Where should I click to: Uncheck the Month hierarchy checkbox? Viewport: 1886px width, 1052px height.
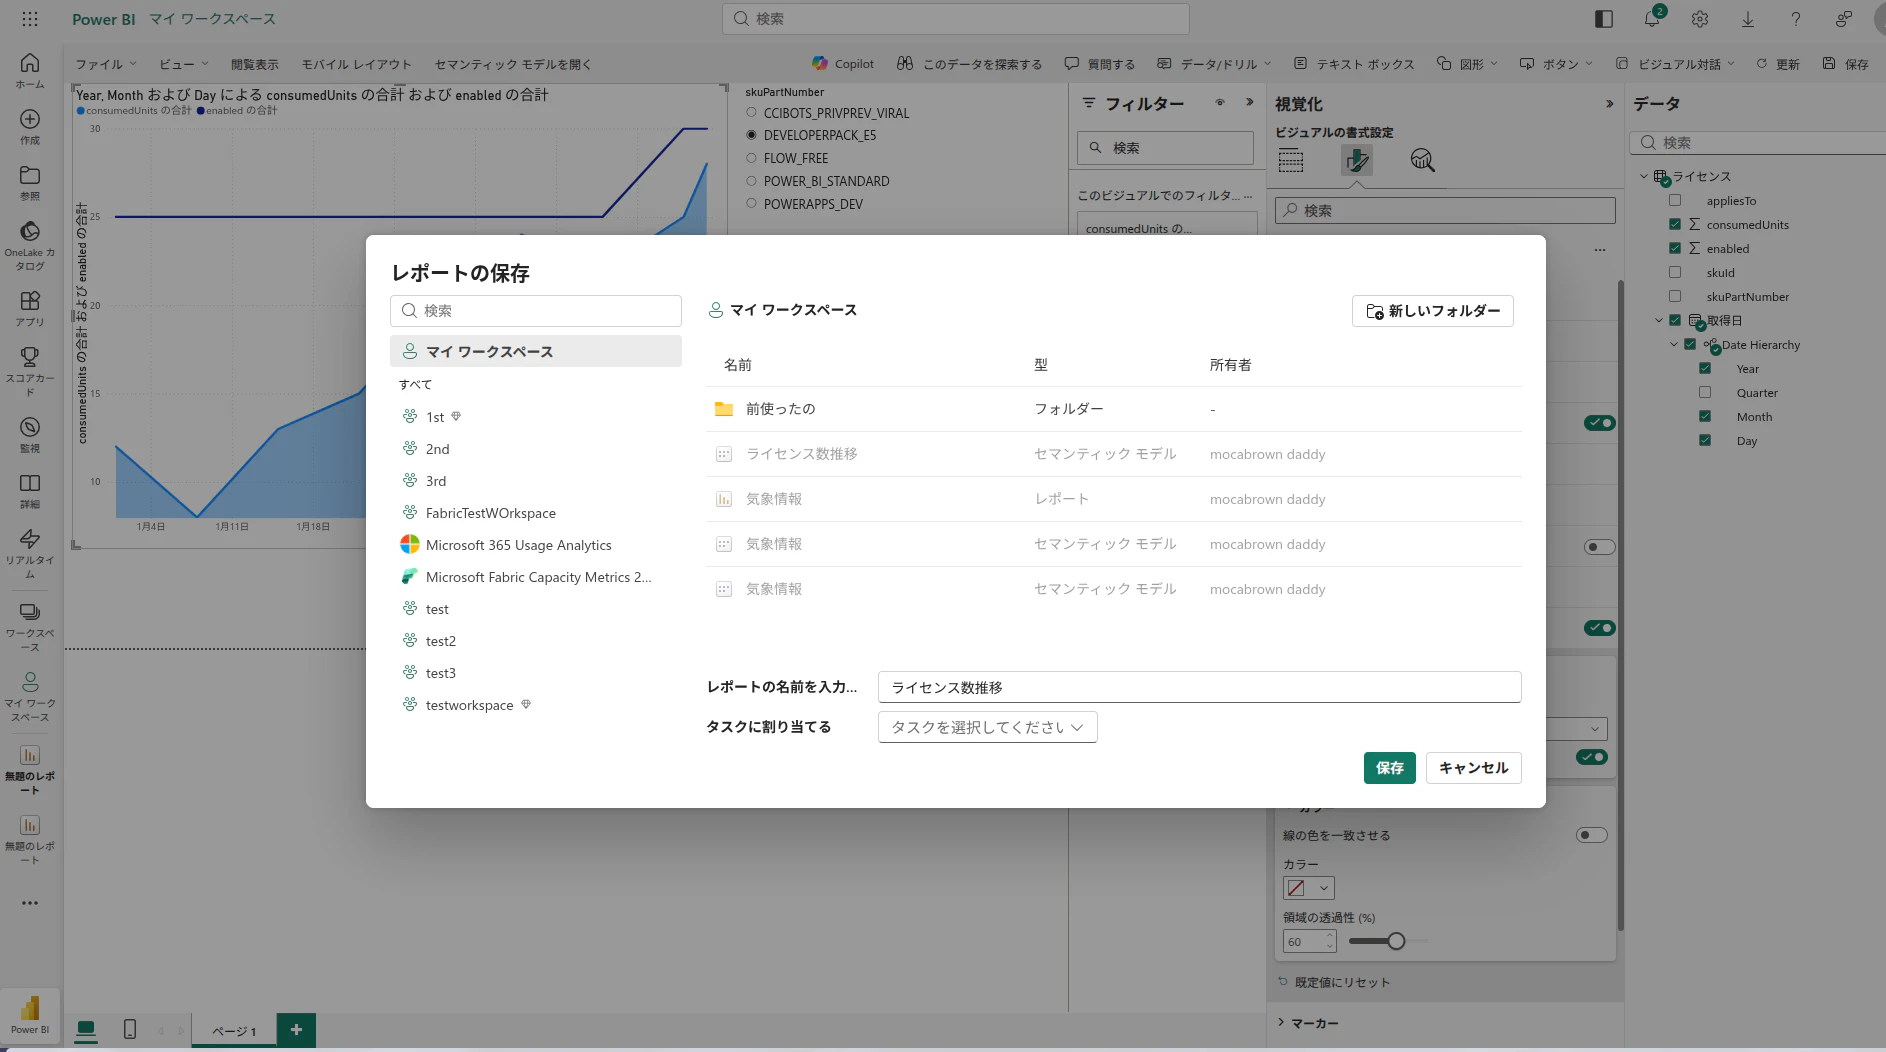tap(1705, 416)
